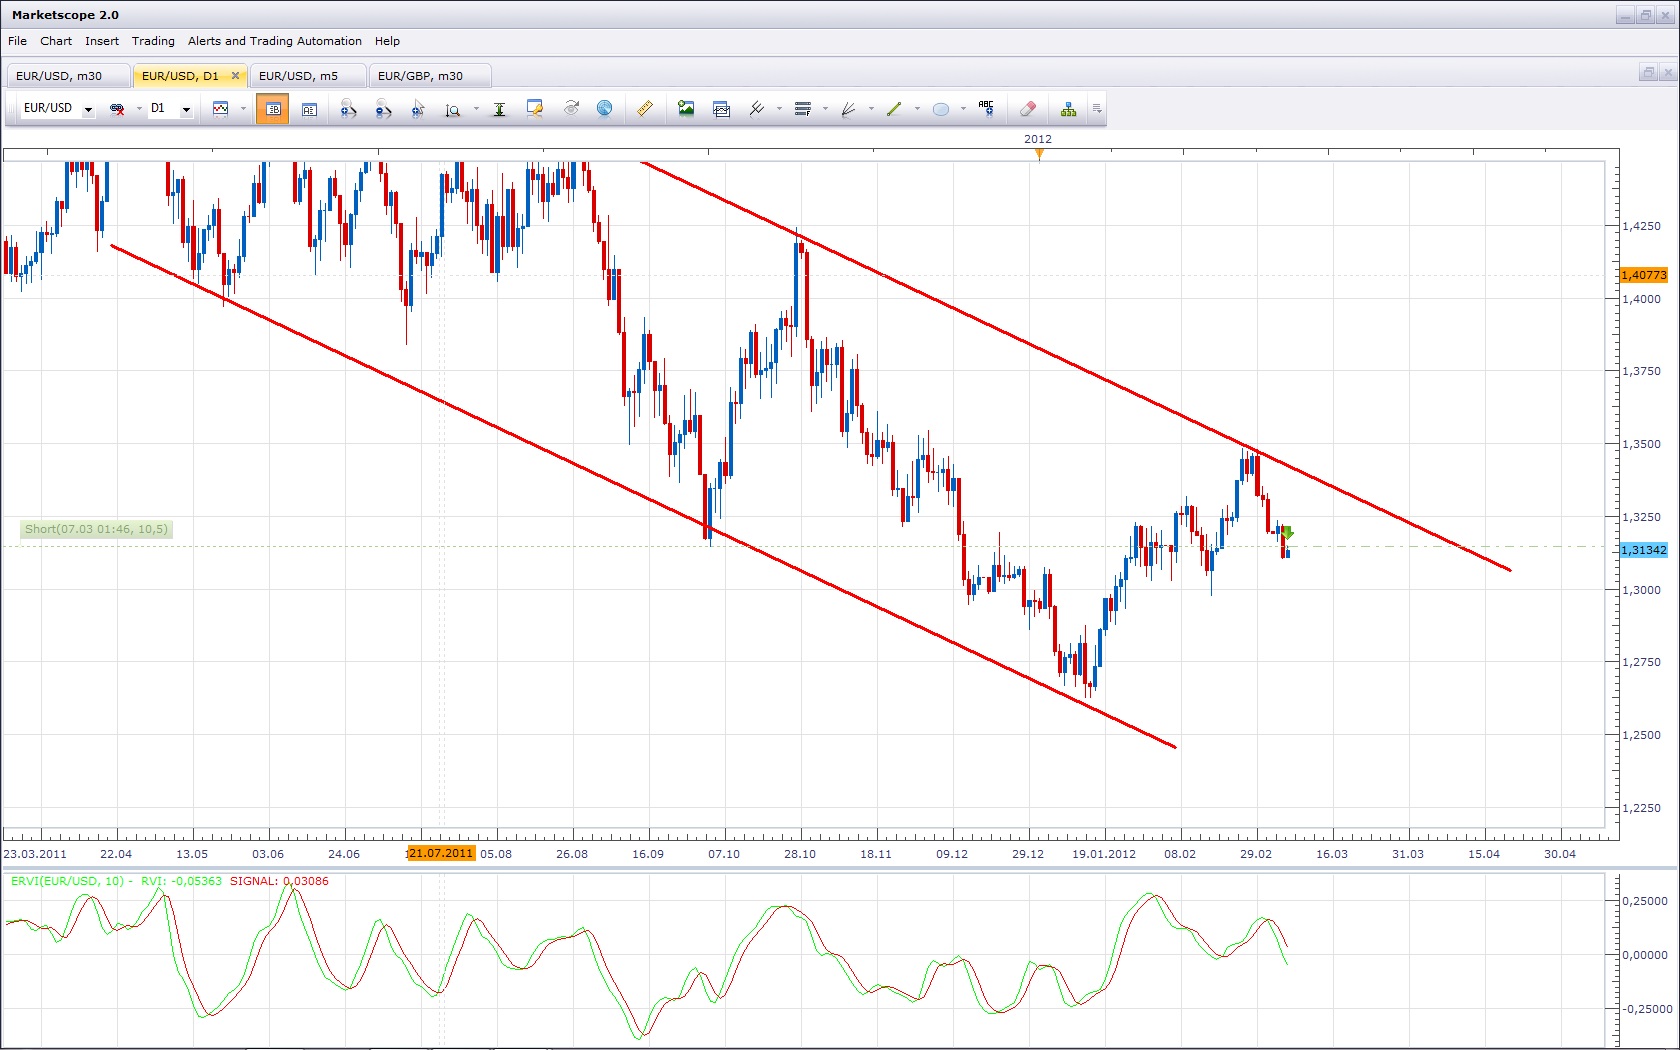Select the eraser tool
Viewport: 1680px width, 1050px height.
click(x=1027, y=109)
